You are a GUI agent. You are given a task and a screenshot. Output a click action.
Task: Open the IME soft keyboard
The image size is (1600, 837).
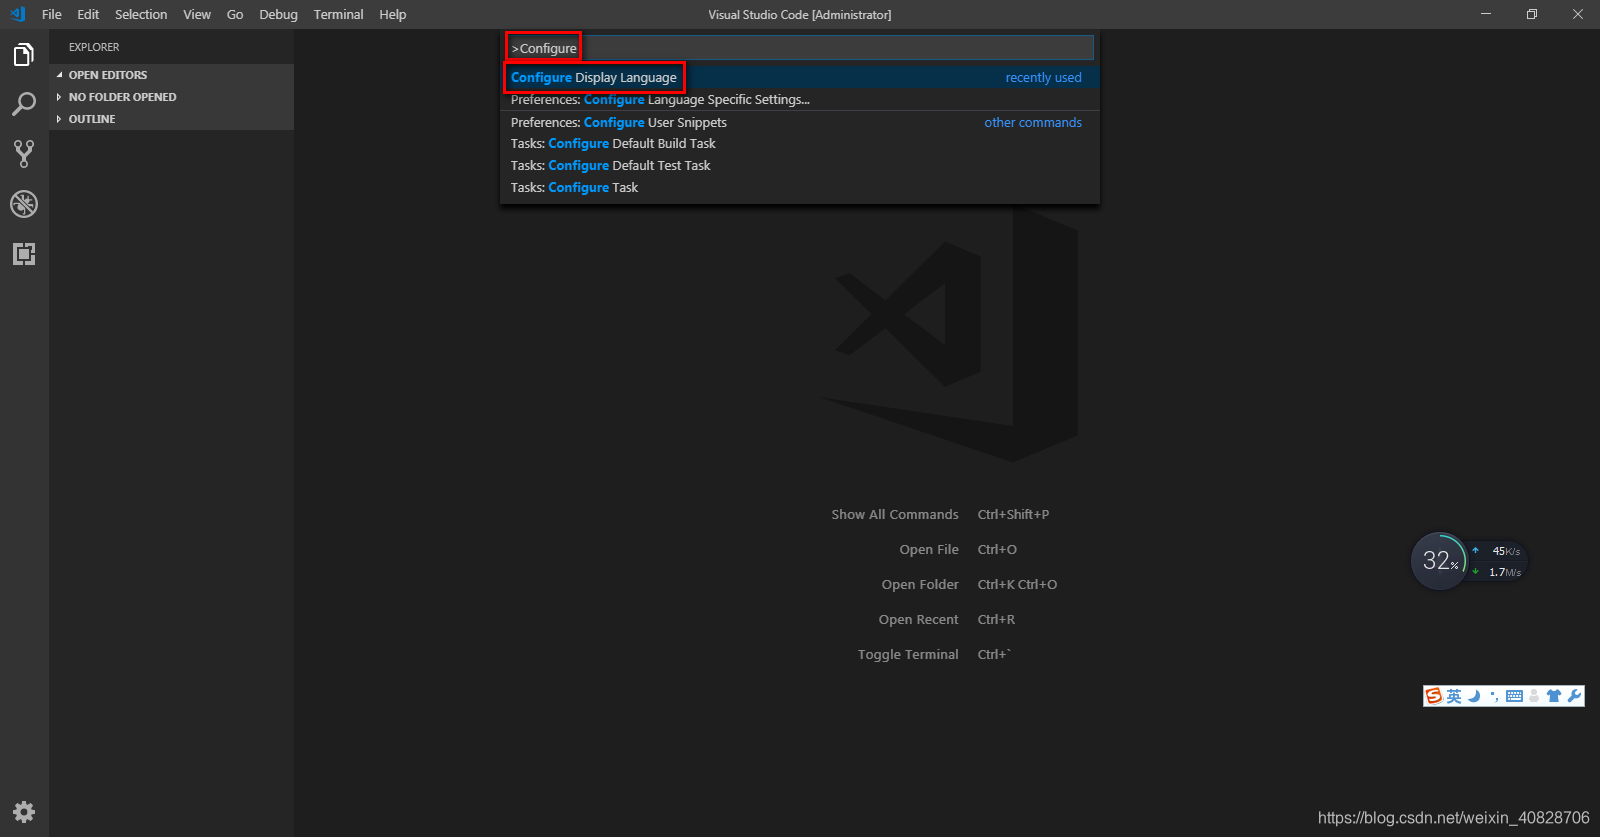coord(1514,696)
